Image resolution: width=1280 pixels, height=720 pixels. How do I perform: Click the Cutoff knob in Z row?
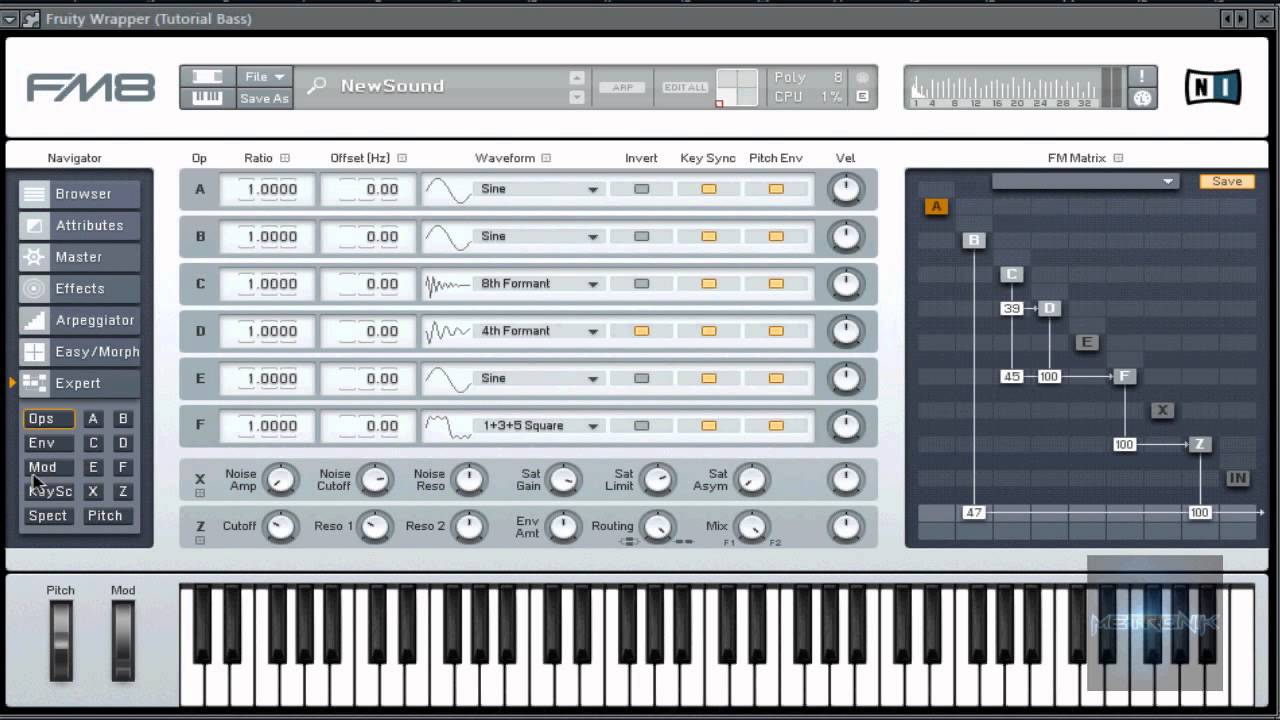click(x=281, y=526)
